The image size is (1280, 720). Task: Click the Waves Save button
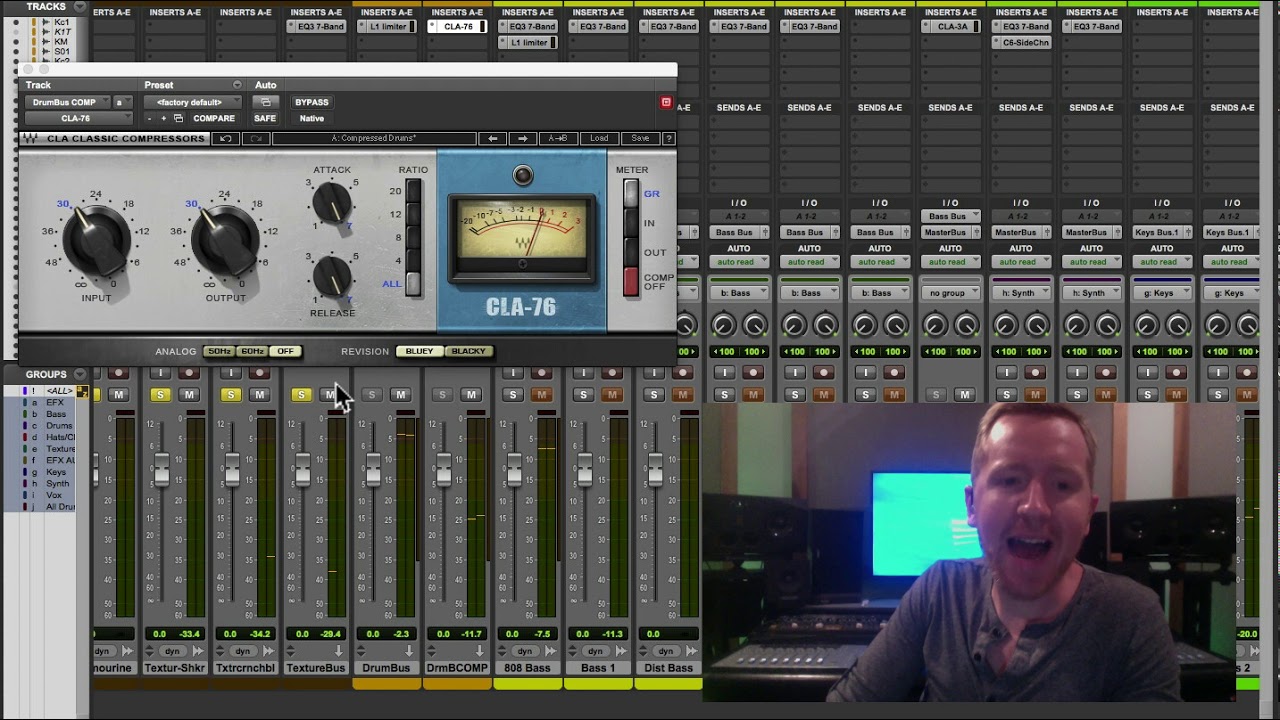click(640, 138)
